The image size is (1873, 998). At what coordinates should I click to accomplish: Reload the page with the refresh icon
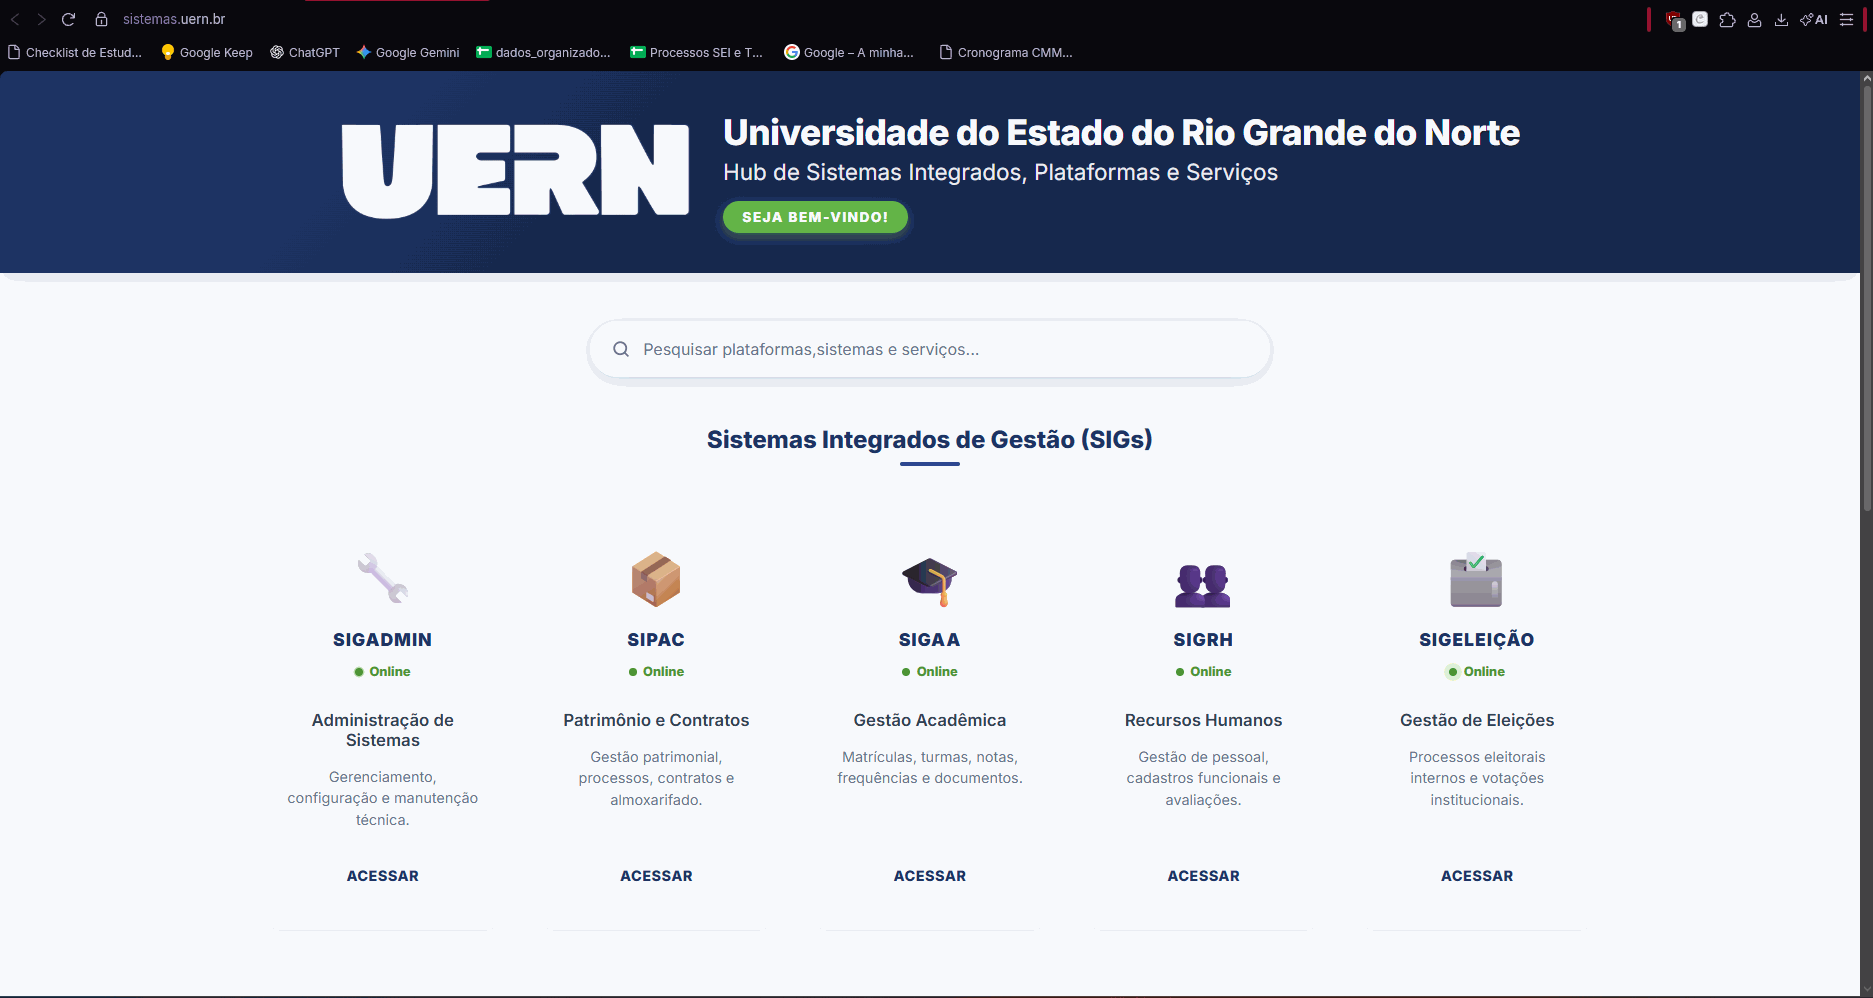(x=69, y=19)
